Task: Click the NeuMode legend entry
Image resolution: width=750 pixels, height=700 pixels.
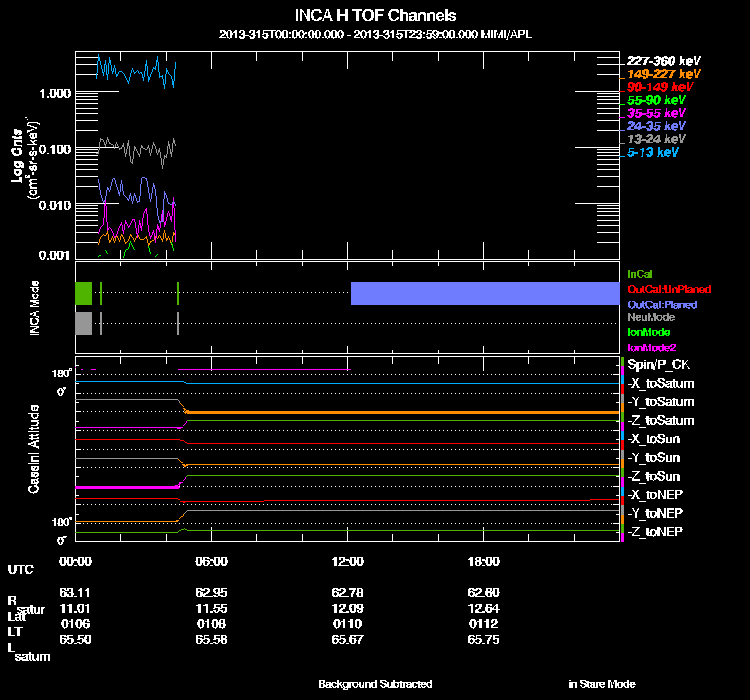Action: pos(651,317)
